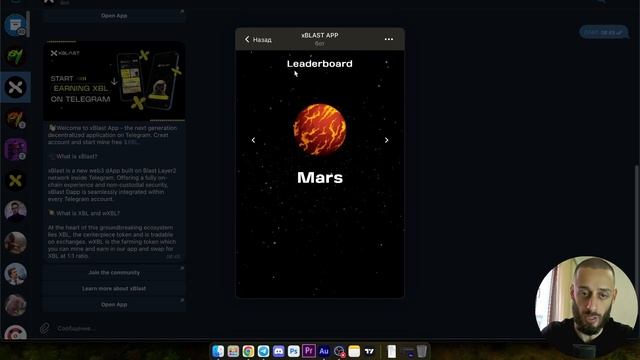The width and height of the screenshot is (640, 360).
Task: Open Finder from the dock
Action: pyautogui.click(x=218, y=351)
